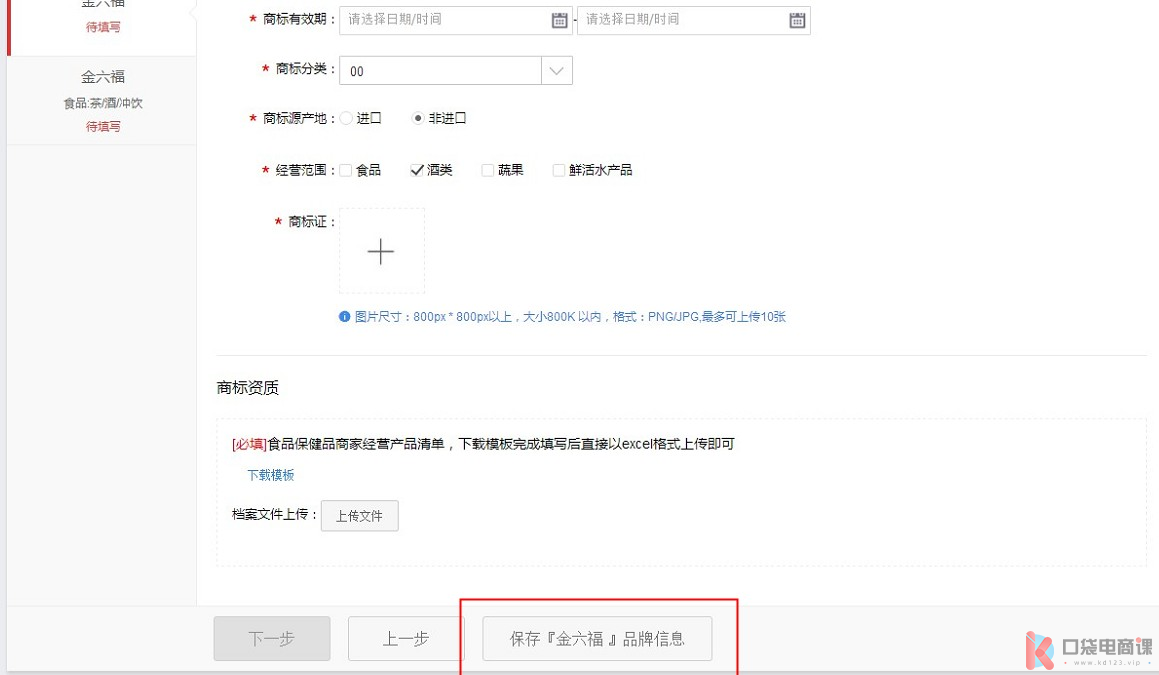The width and height of the screenshot is (1159, 675).
Task: Open the start date calendar icon
Action: click(559, 20)
